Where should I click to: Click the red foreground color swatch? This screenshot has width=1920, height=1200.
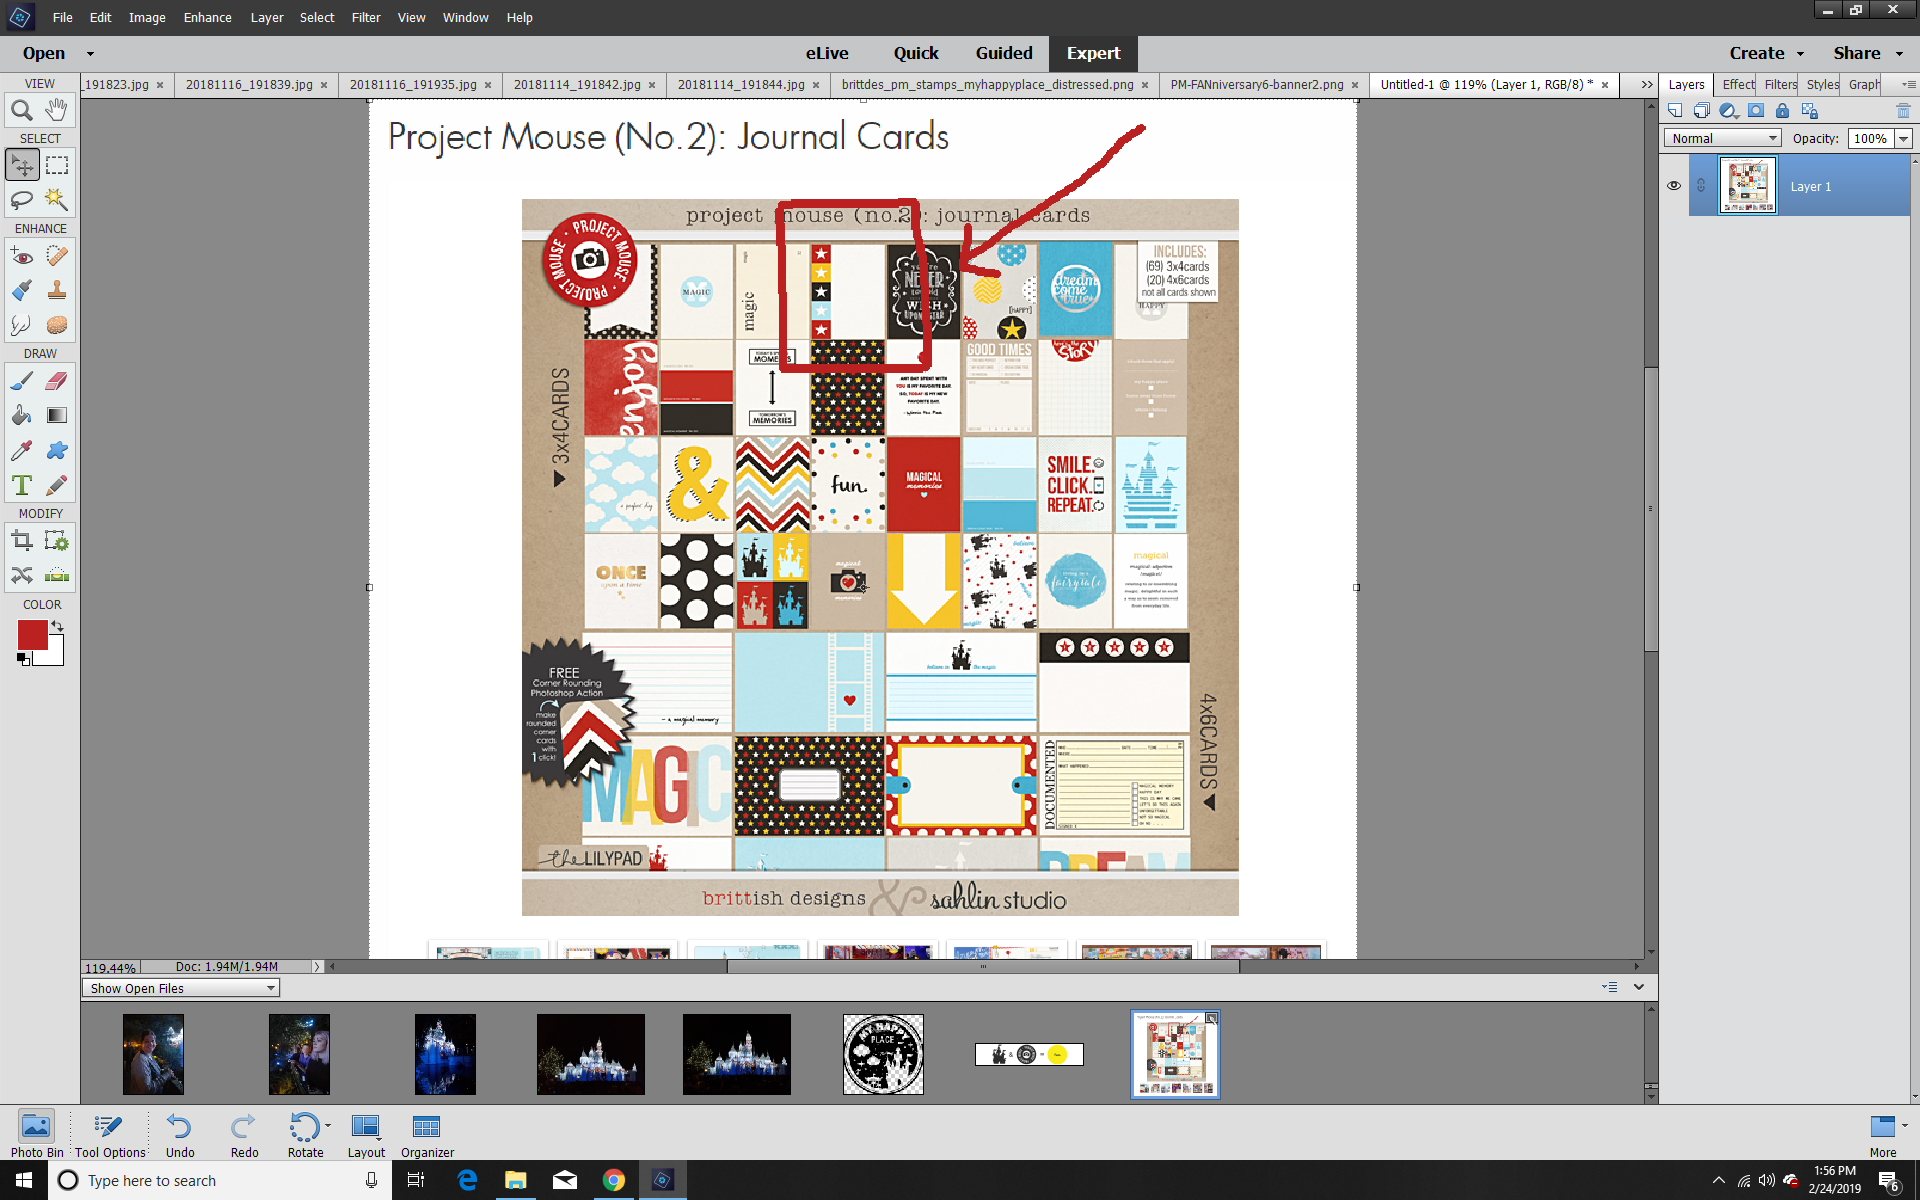(31, 634)
